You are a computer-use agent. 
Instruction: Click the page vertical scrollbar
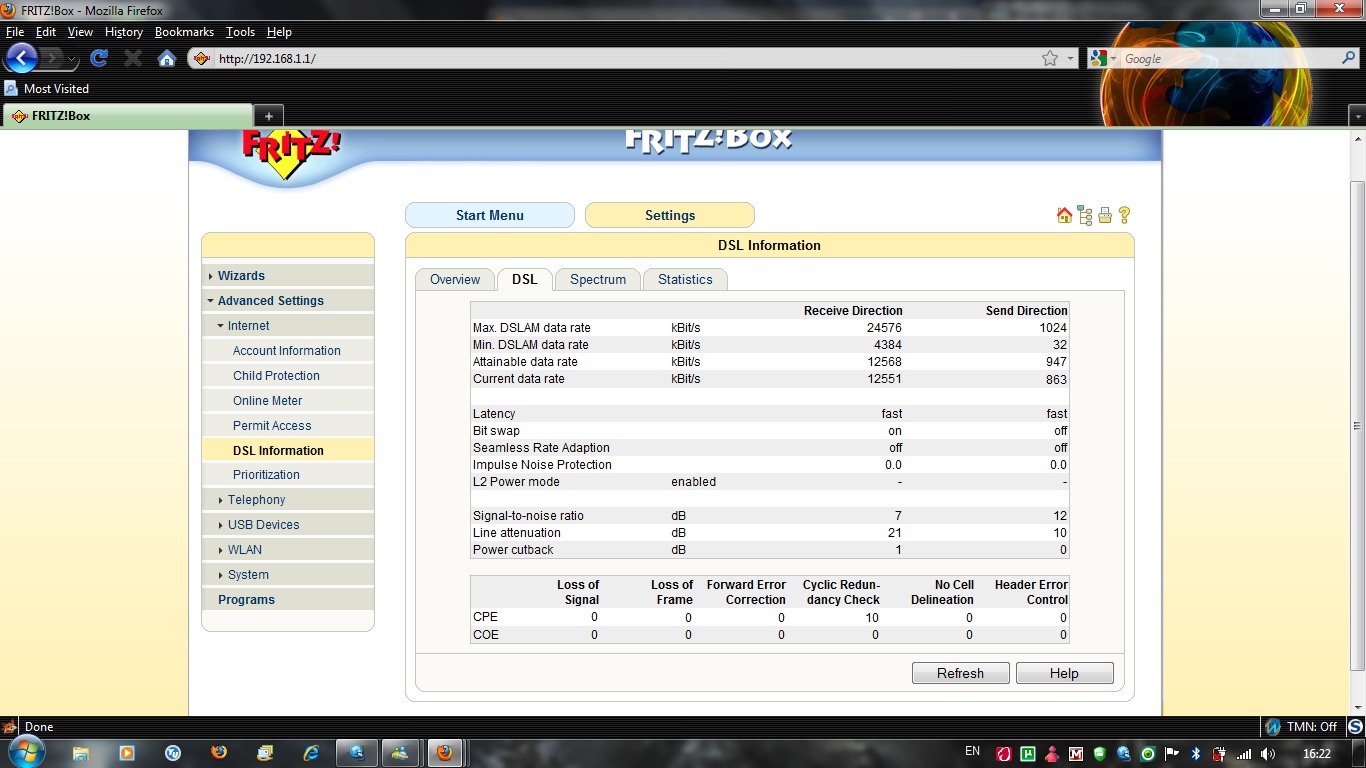pos(1357,425)
